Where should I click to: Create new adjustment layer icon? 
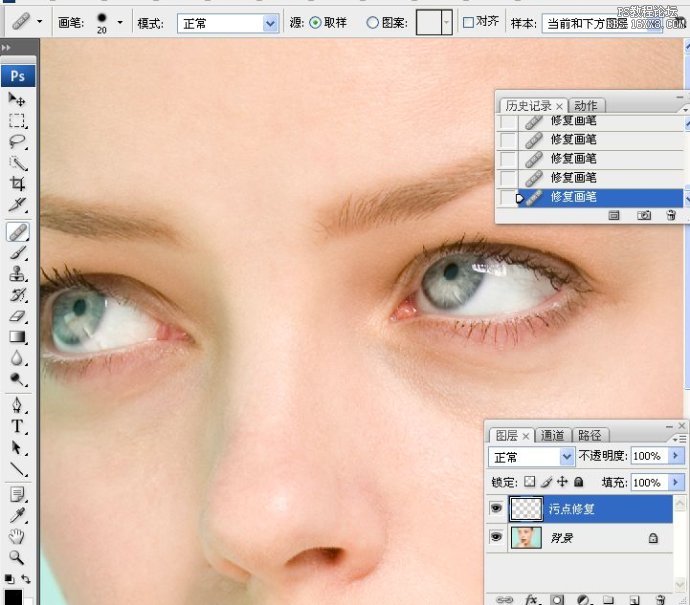click(x=583, y=600)
